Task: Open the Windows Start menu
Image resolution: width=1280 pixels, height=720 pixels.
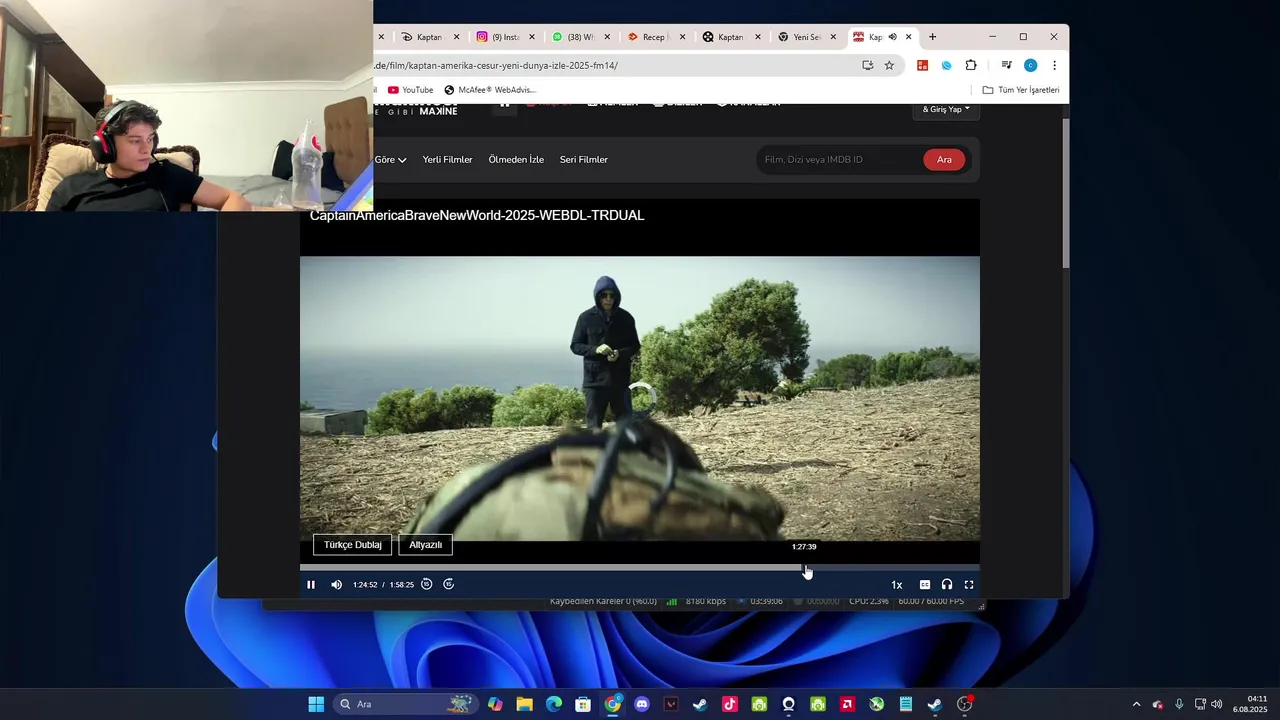Action: (x=316, y=704)
